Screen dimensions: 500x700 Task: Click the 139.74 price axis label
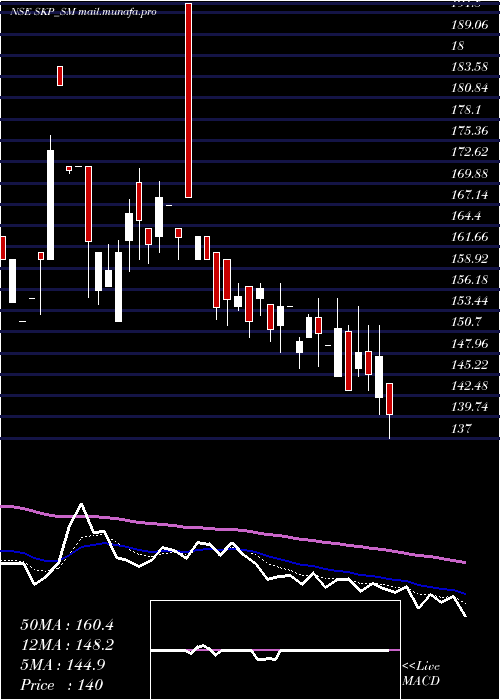pos(470,407)
